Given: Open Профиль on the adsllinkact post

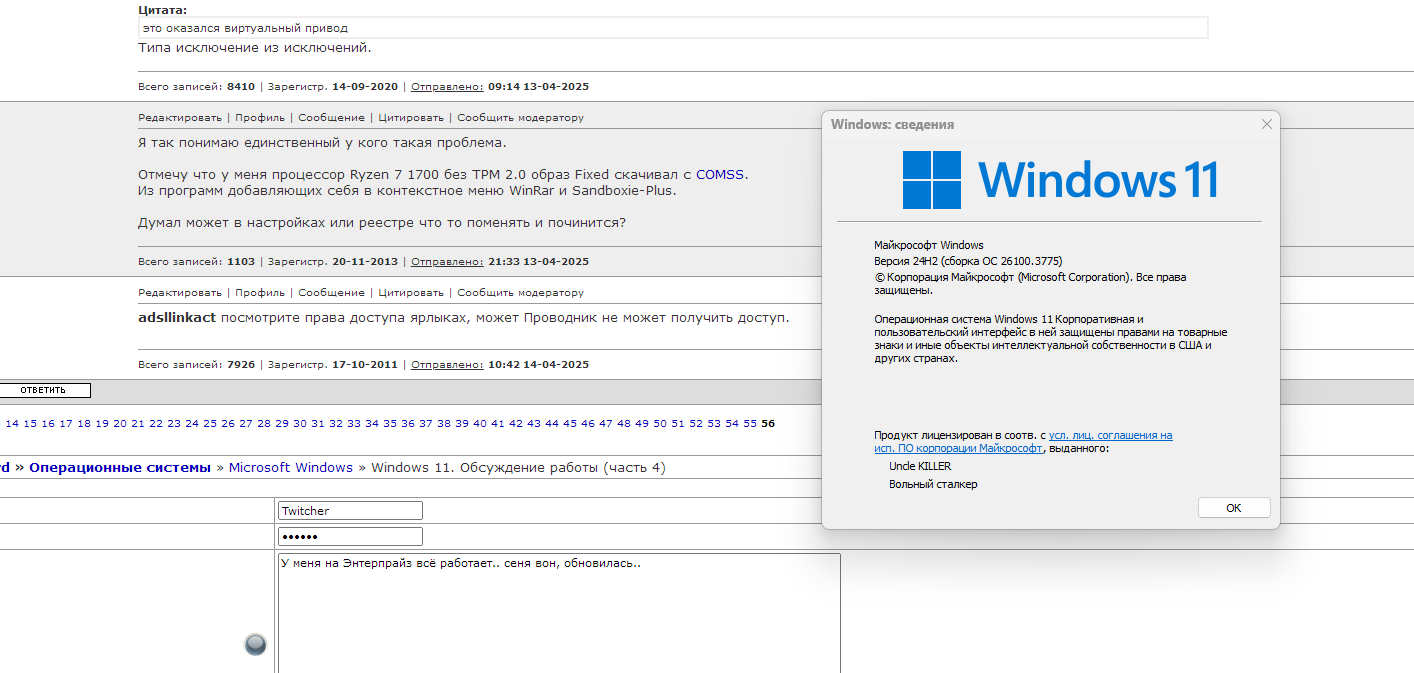Looking at the screenshot, I should (x=260, y=293).
